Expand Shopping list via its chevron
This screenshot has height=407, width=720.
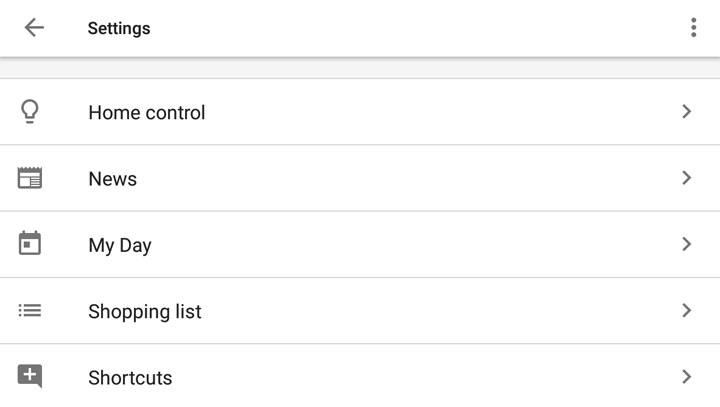(x=686, y=311)
